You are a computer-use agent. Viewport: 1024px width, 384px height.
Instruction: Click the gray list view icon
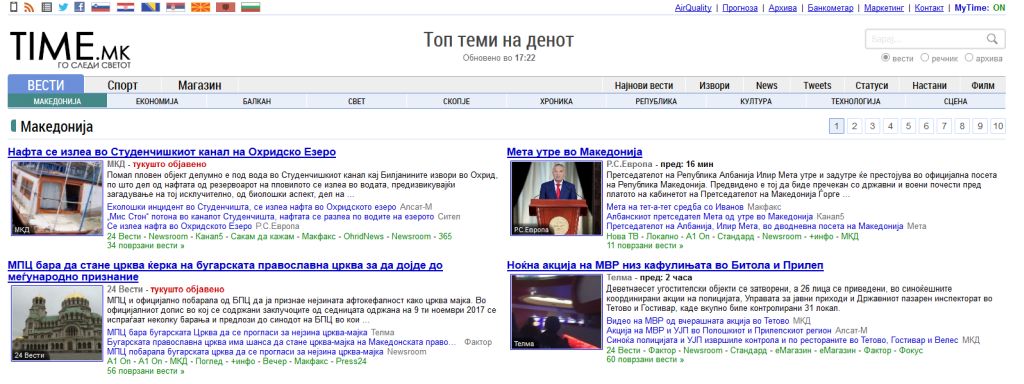(46, 7)
